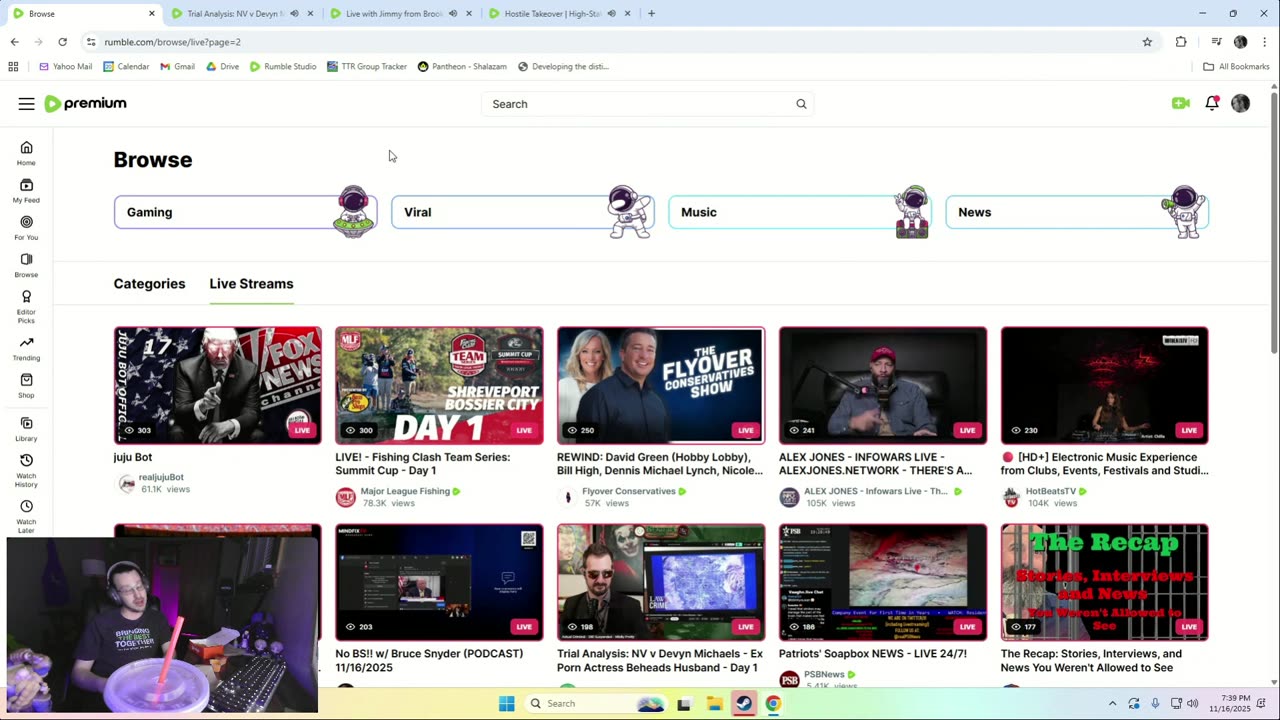Open the juju Bot live stream thumbnail
Screen dimensions: 1280x720
(218, 385)
